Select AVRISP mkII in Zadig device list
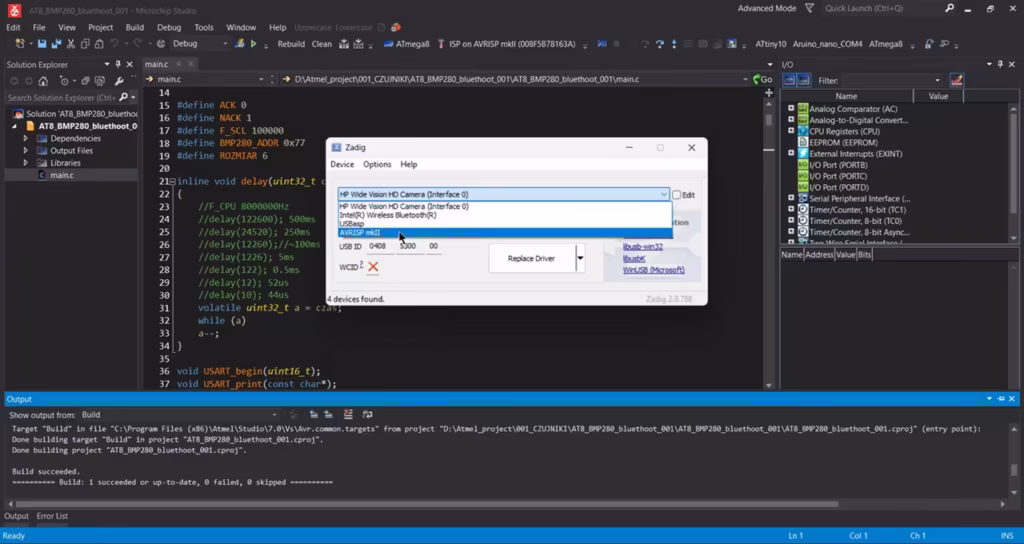 360,233
